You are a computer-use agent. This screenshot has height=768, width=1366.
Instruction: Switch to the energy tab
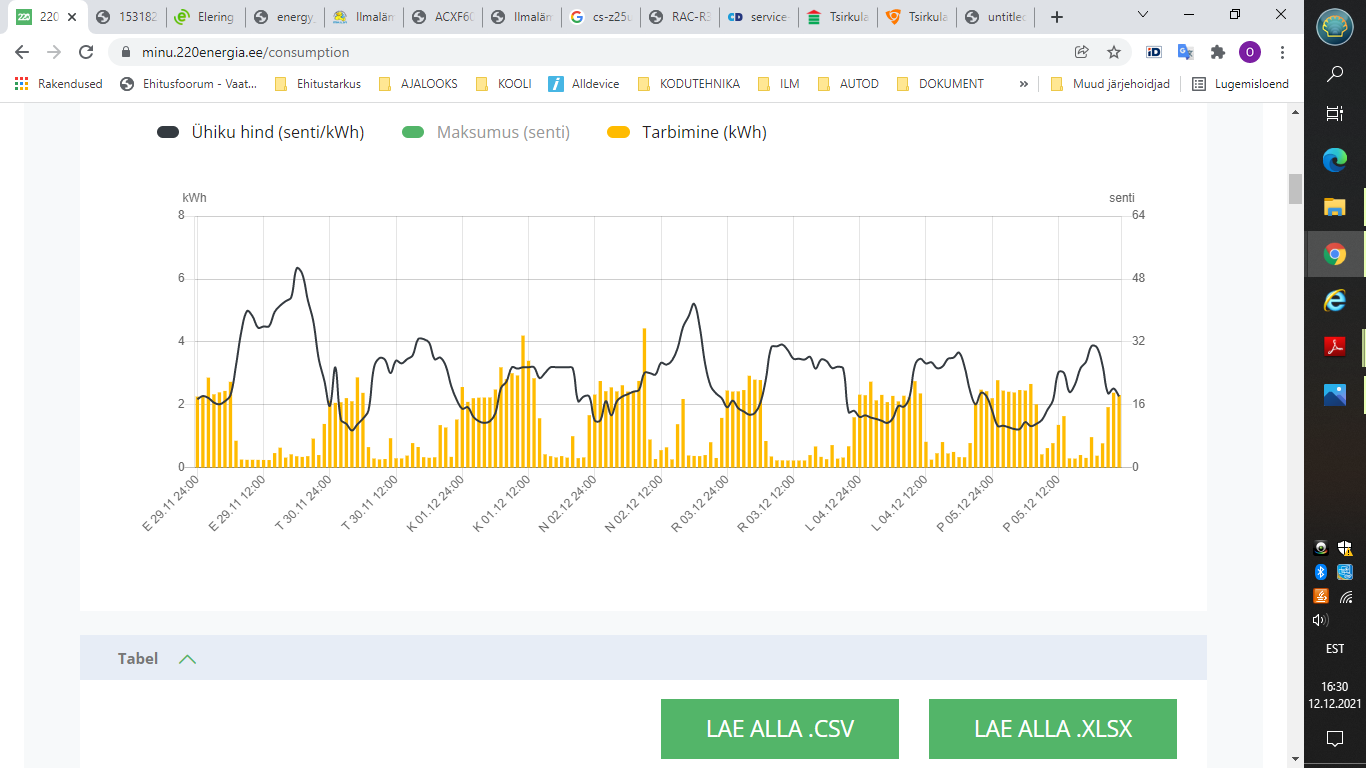click(285, 17)
